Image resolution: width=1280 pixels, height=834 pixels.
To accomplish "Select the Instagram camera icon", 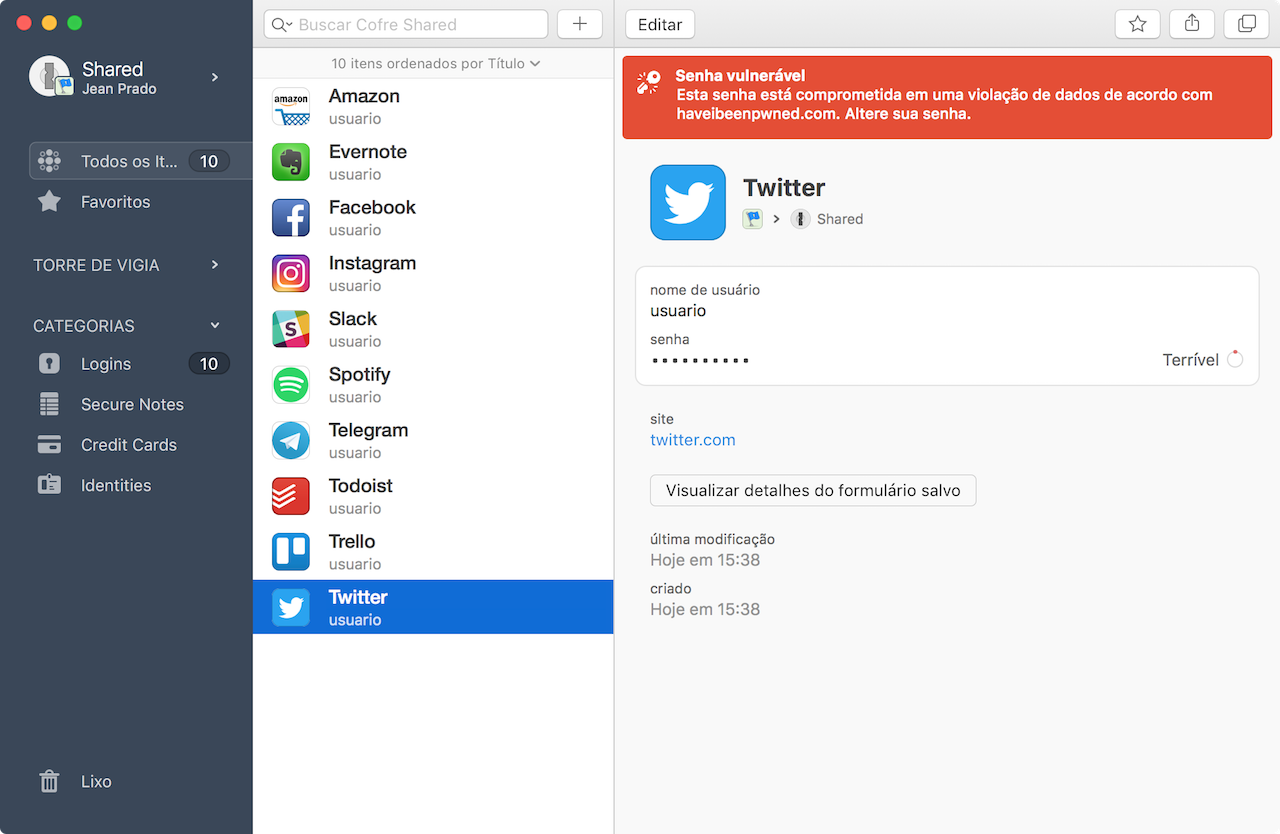I will (x=291, y=274).
